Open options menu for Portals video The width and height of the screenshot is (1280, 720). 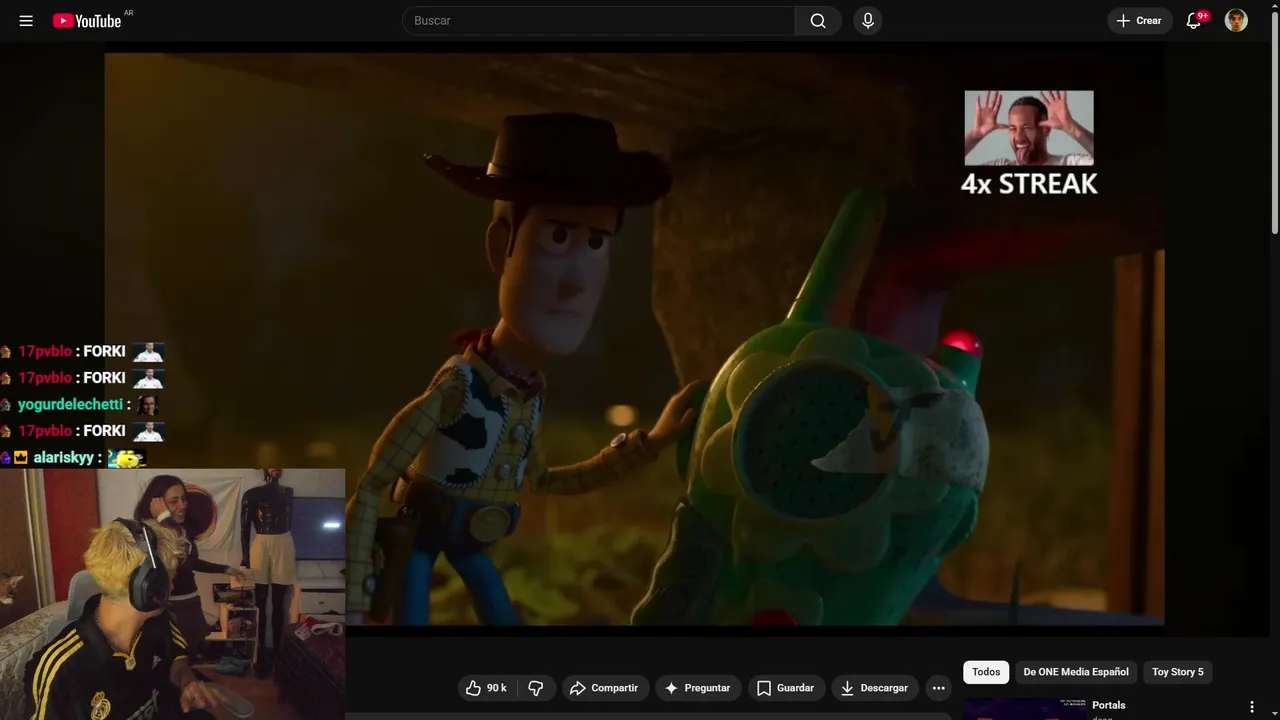tap(1252, 707)
